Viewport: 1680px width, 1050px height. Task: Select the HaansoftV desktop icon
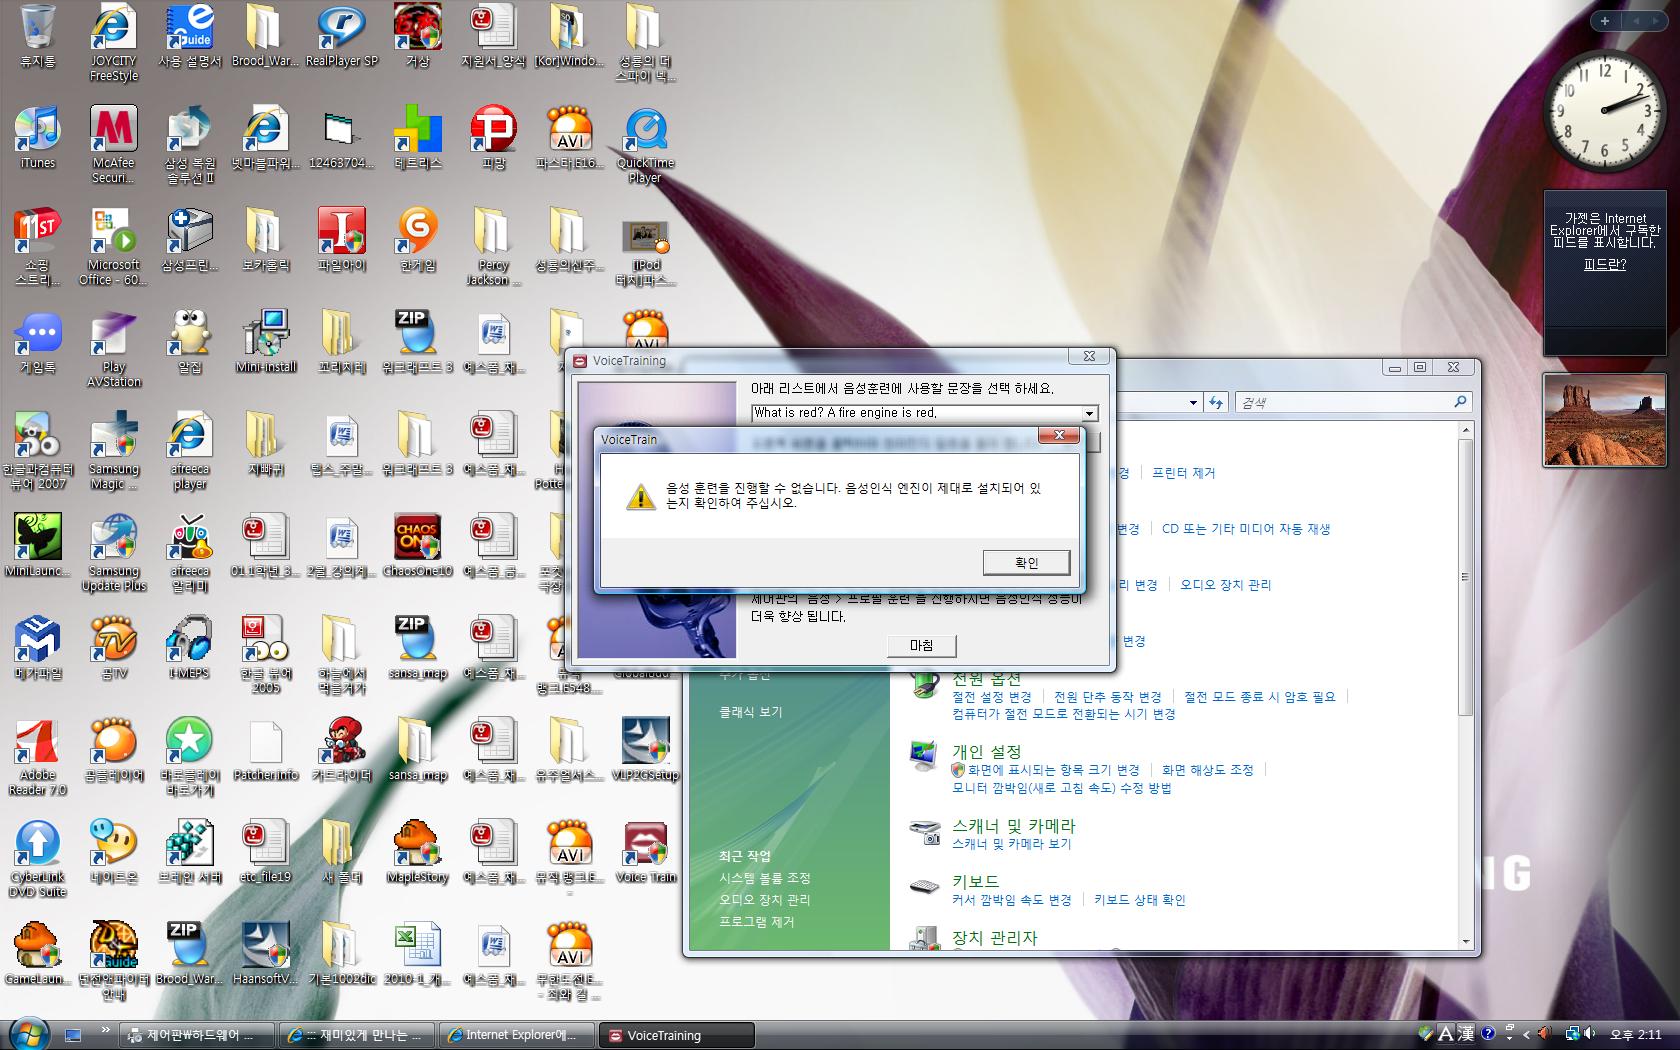(x=266, y=954)
